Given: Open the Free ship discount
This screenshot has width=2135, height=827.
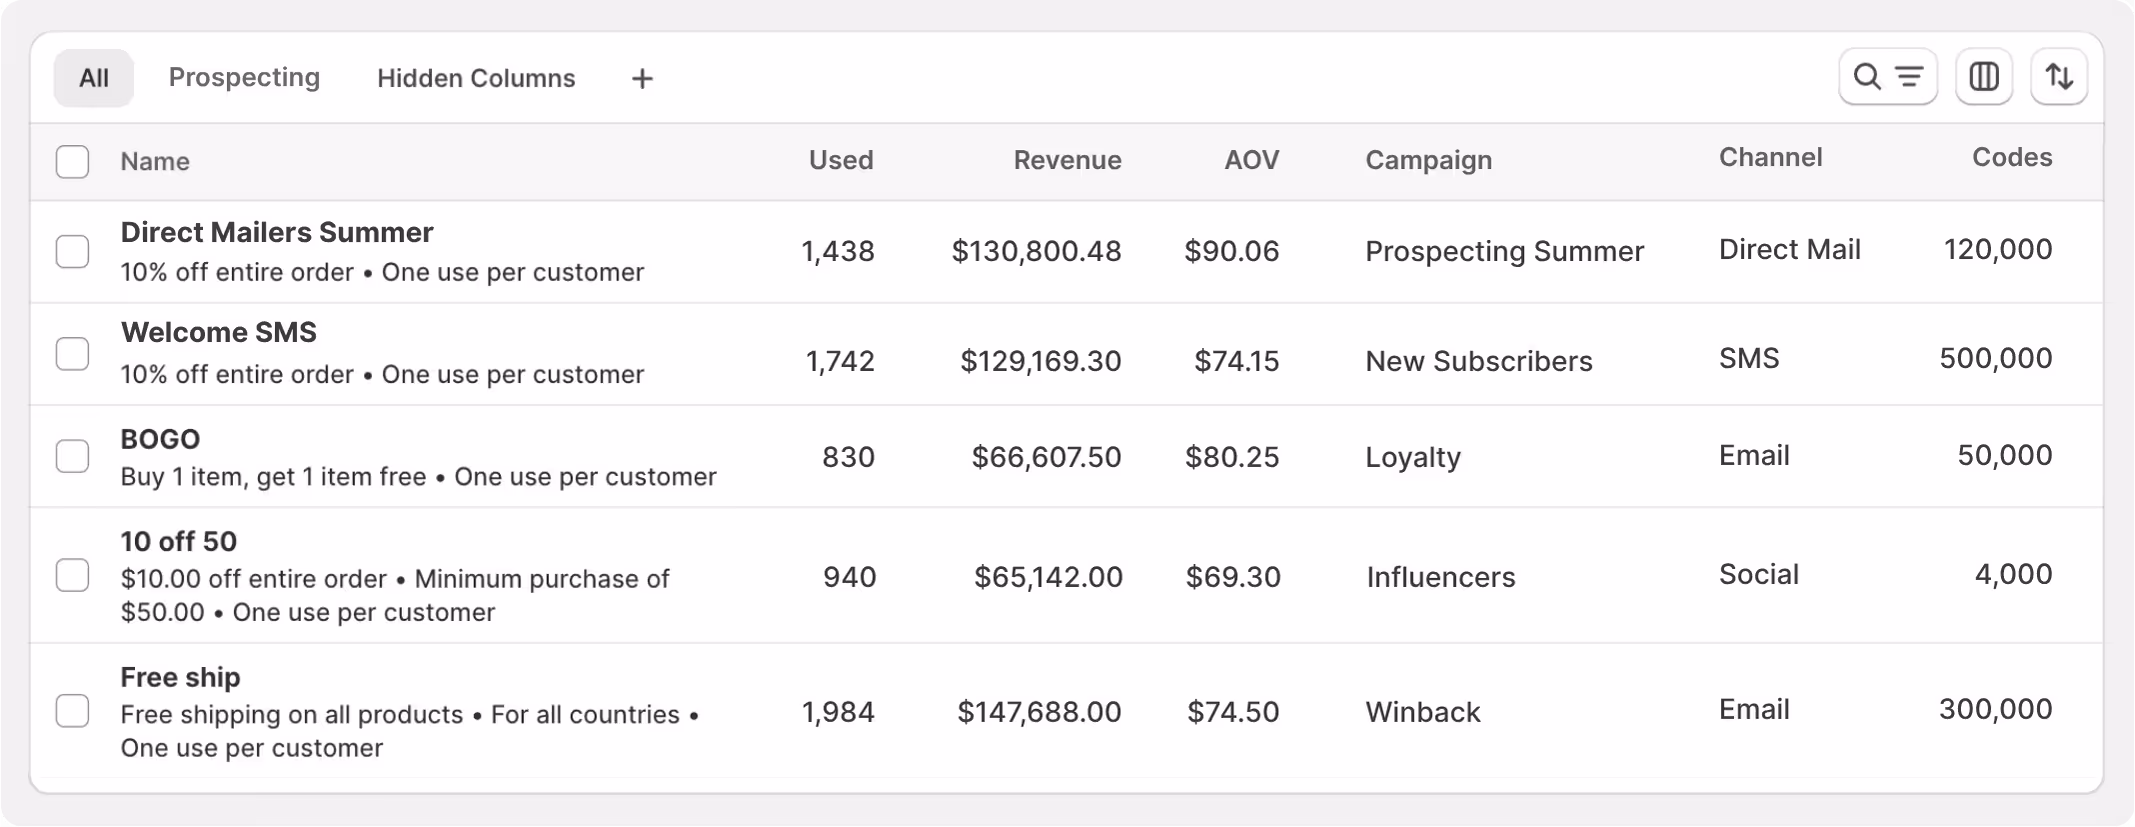Looking at the screenshot, I should (x=180, y=678).
